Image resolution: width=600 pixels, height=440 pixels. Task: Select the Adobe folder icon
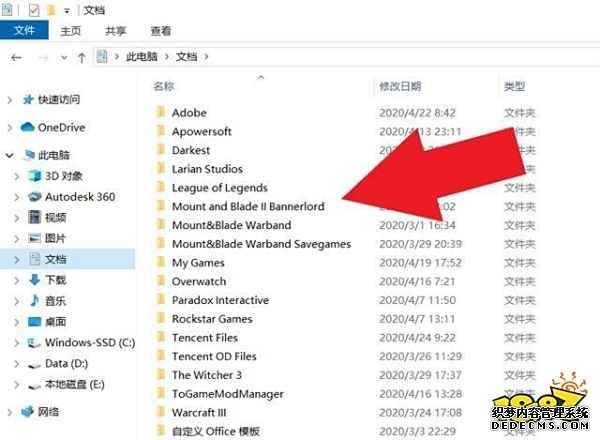pyautogui.click(x=161, y=112)
